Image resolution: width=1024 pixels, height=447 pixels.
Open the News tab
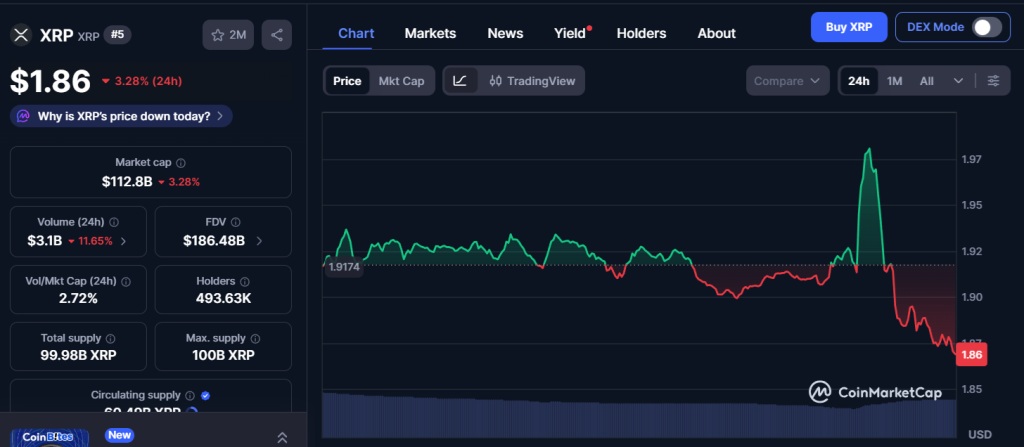505,33
